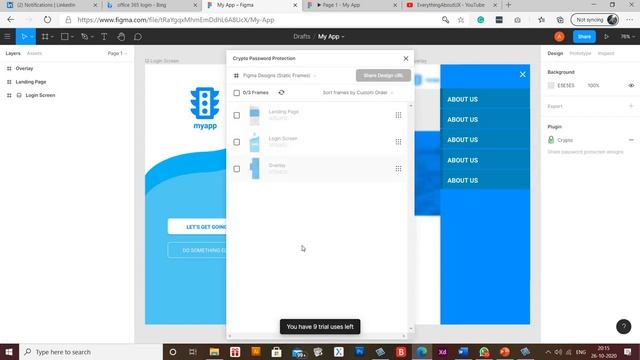Switch to the Inspect tab
Screen dimensions: 640x360
[606, 53]
